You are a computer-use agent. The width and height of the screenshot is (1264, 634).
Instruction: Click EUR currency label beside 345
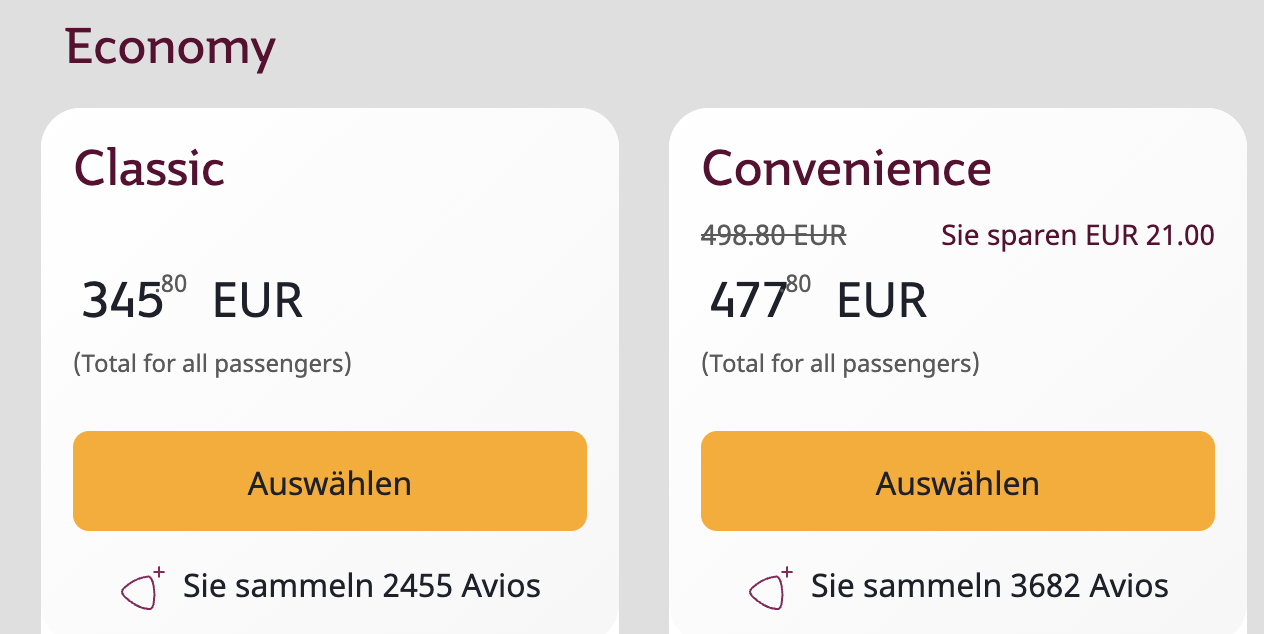pyautogui.click(x=257, y=301)
